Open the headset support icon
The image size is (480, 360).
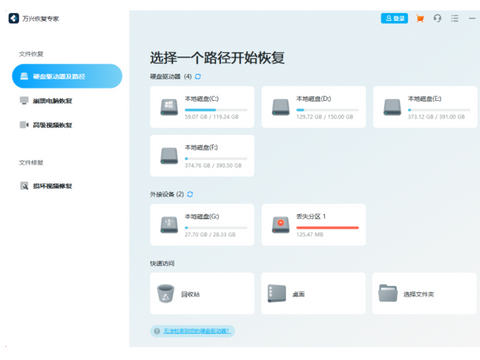point(437,18)
